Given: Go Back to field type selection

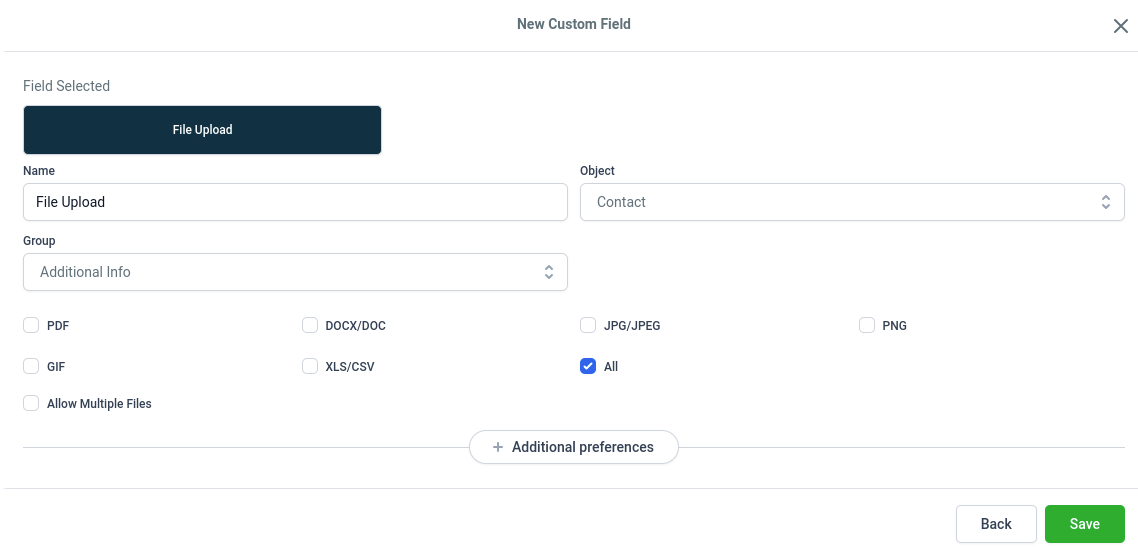Looking at the screenshot, I should coord(996,524).
